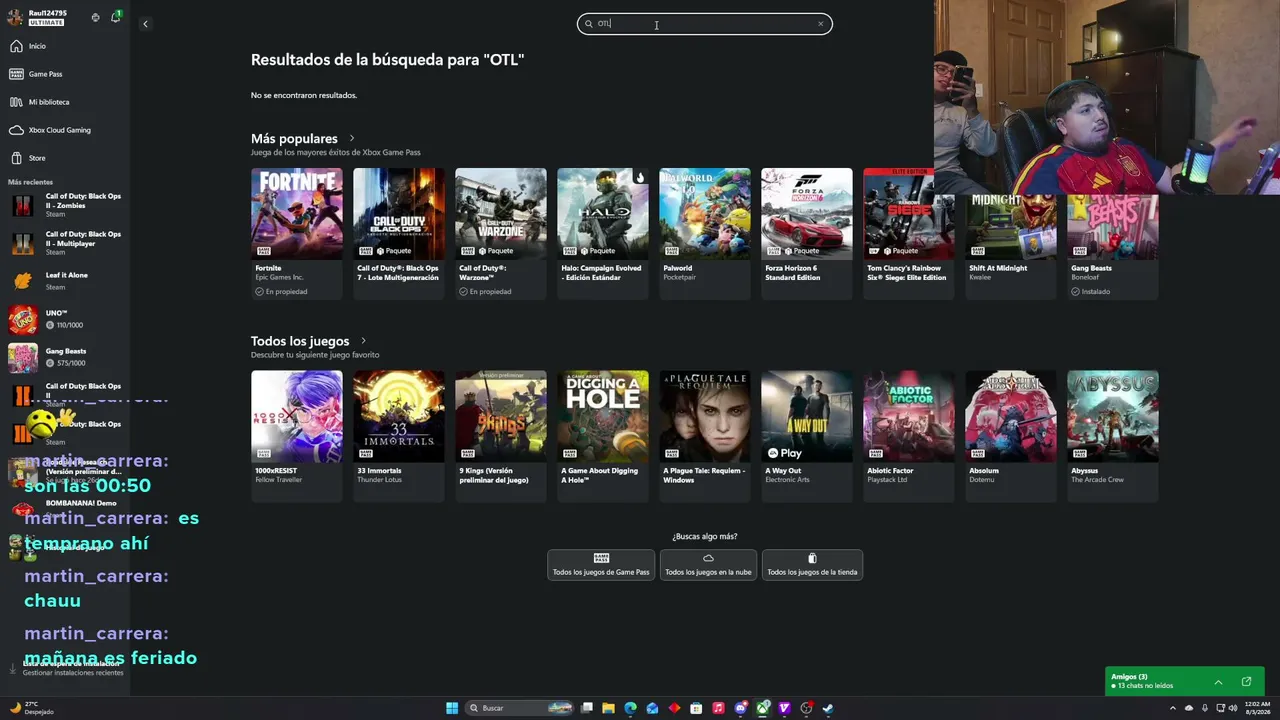This screenshot has height=720, width=1280.
Task: Go back with the arrow button
Action: [x=145, y=24]
